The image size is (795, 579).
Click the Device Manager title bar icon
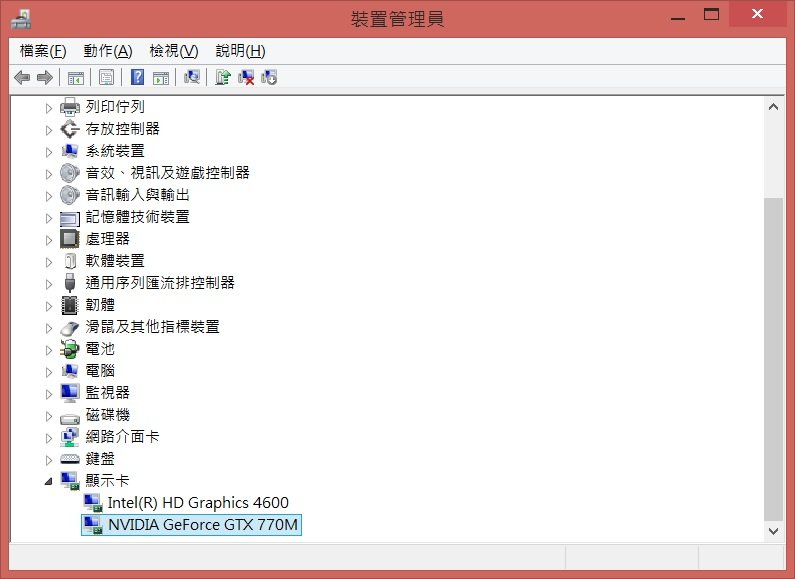[x=21, y=19]
